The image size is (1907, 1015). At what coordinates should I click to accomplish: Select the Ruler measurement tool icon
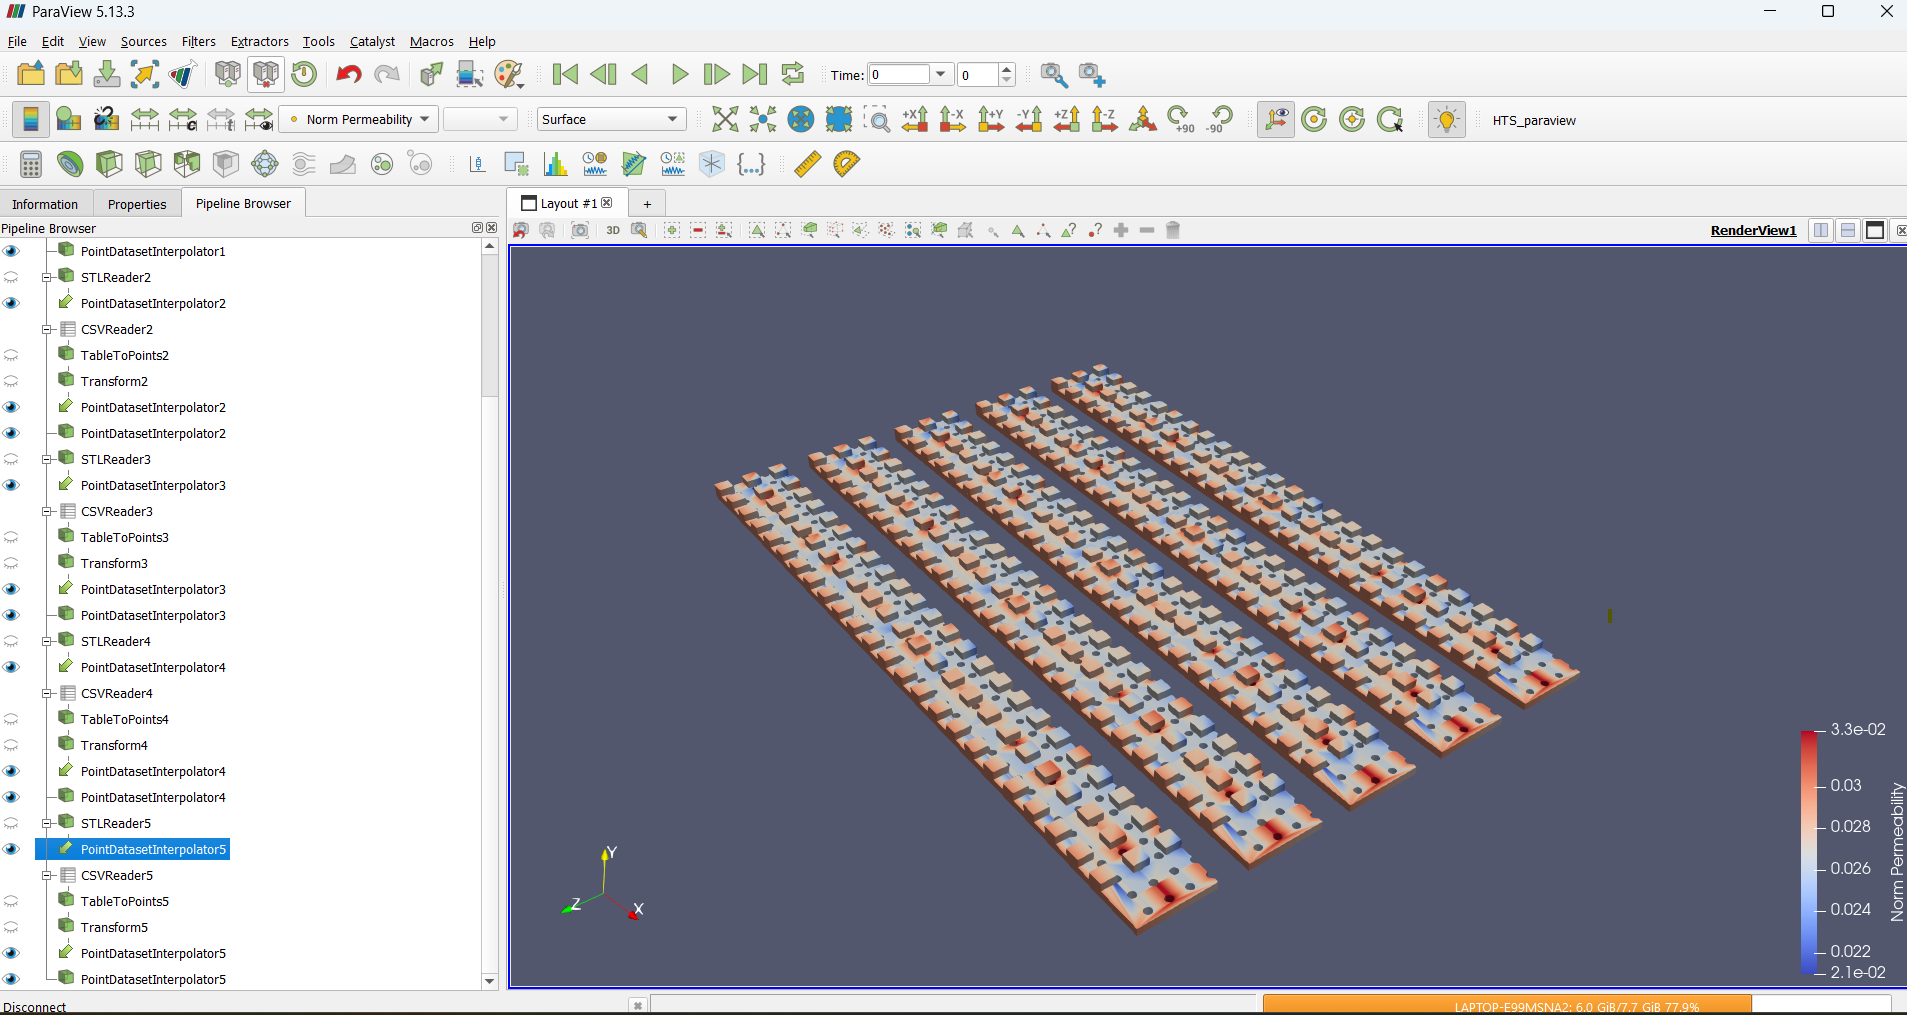coord(807,164)
